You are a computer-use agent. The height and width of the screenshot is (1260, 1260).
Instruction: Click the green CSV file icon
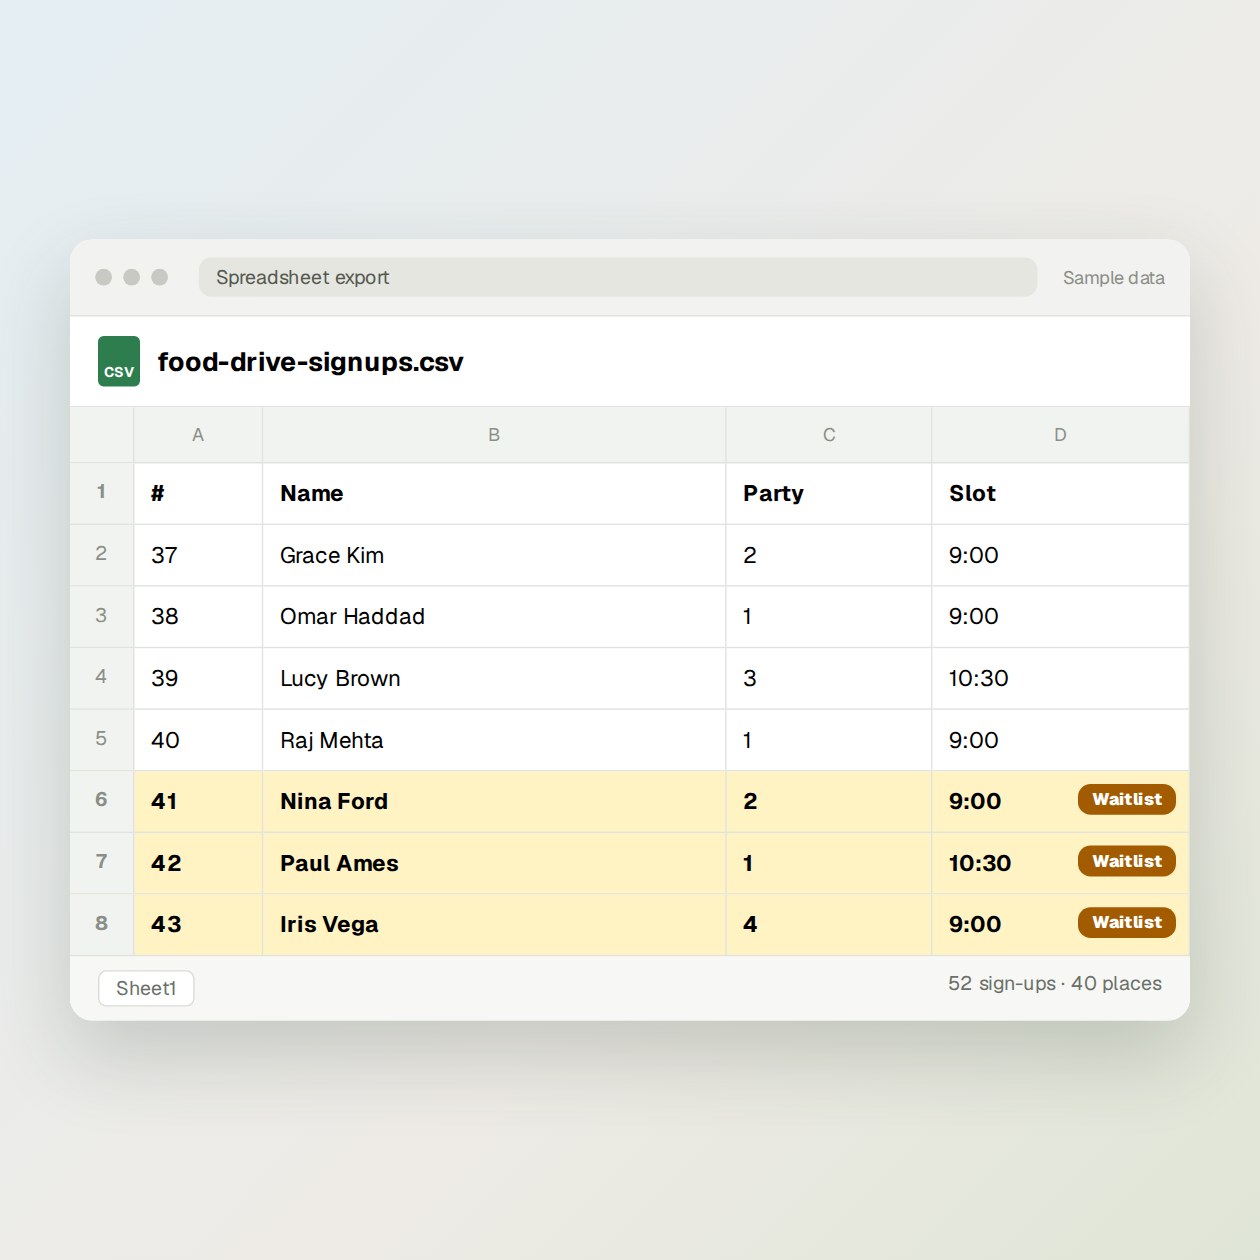[119, 361]
